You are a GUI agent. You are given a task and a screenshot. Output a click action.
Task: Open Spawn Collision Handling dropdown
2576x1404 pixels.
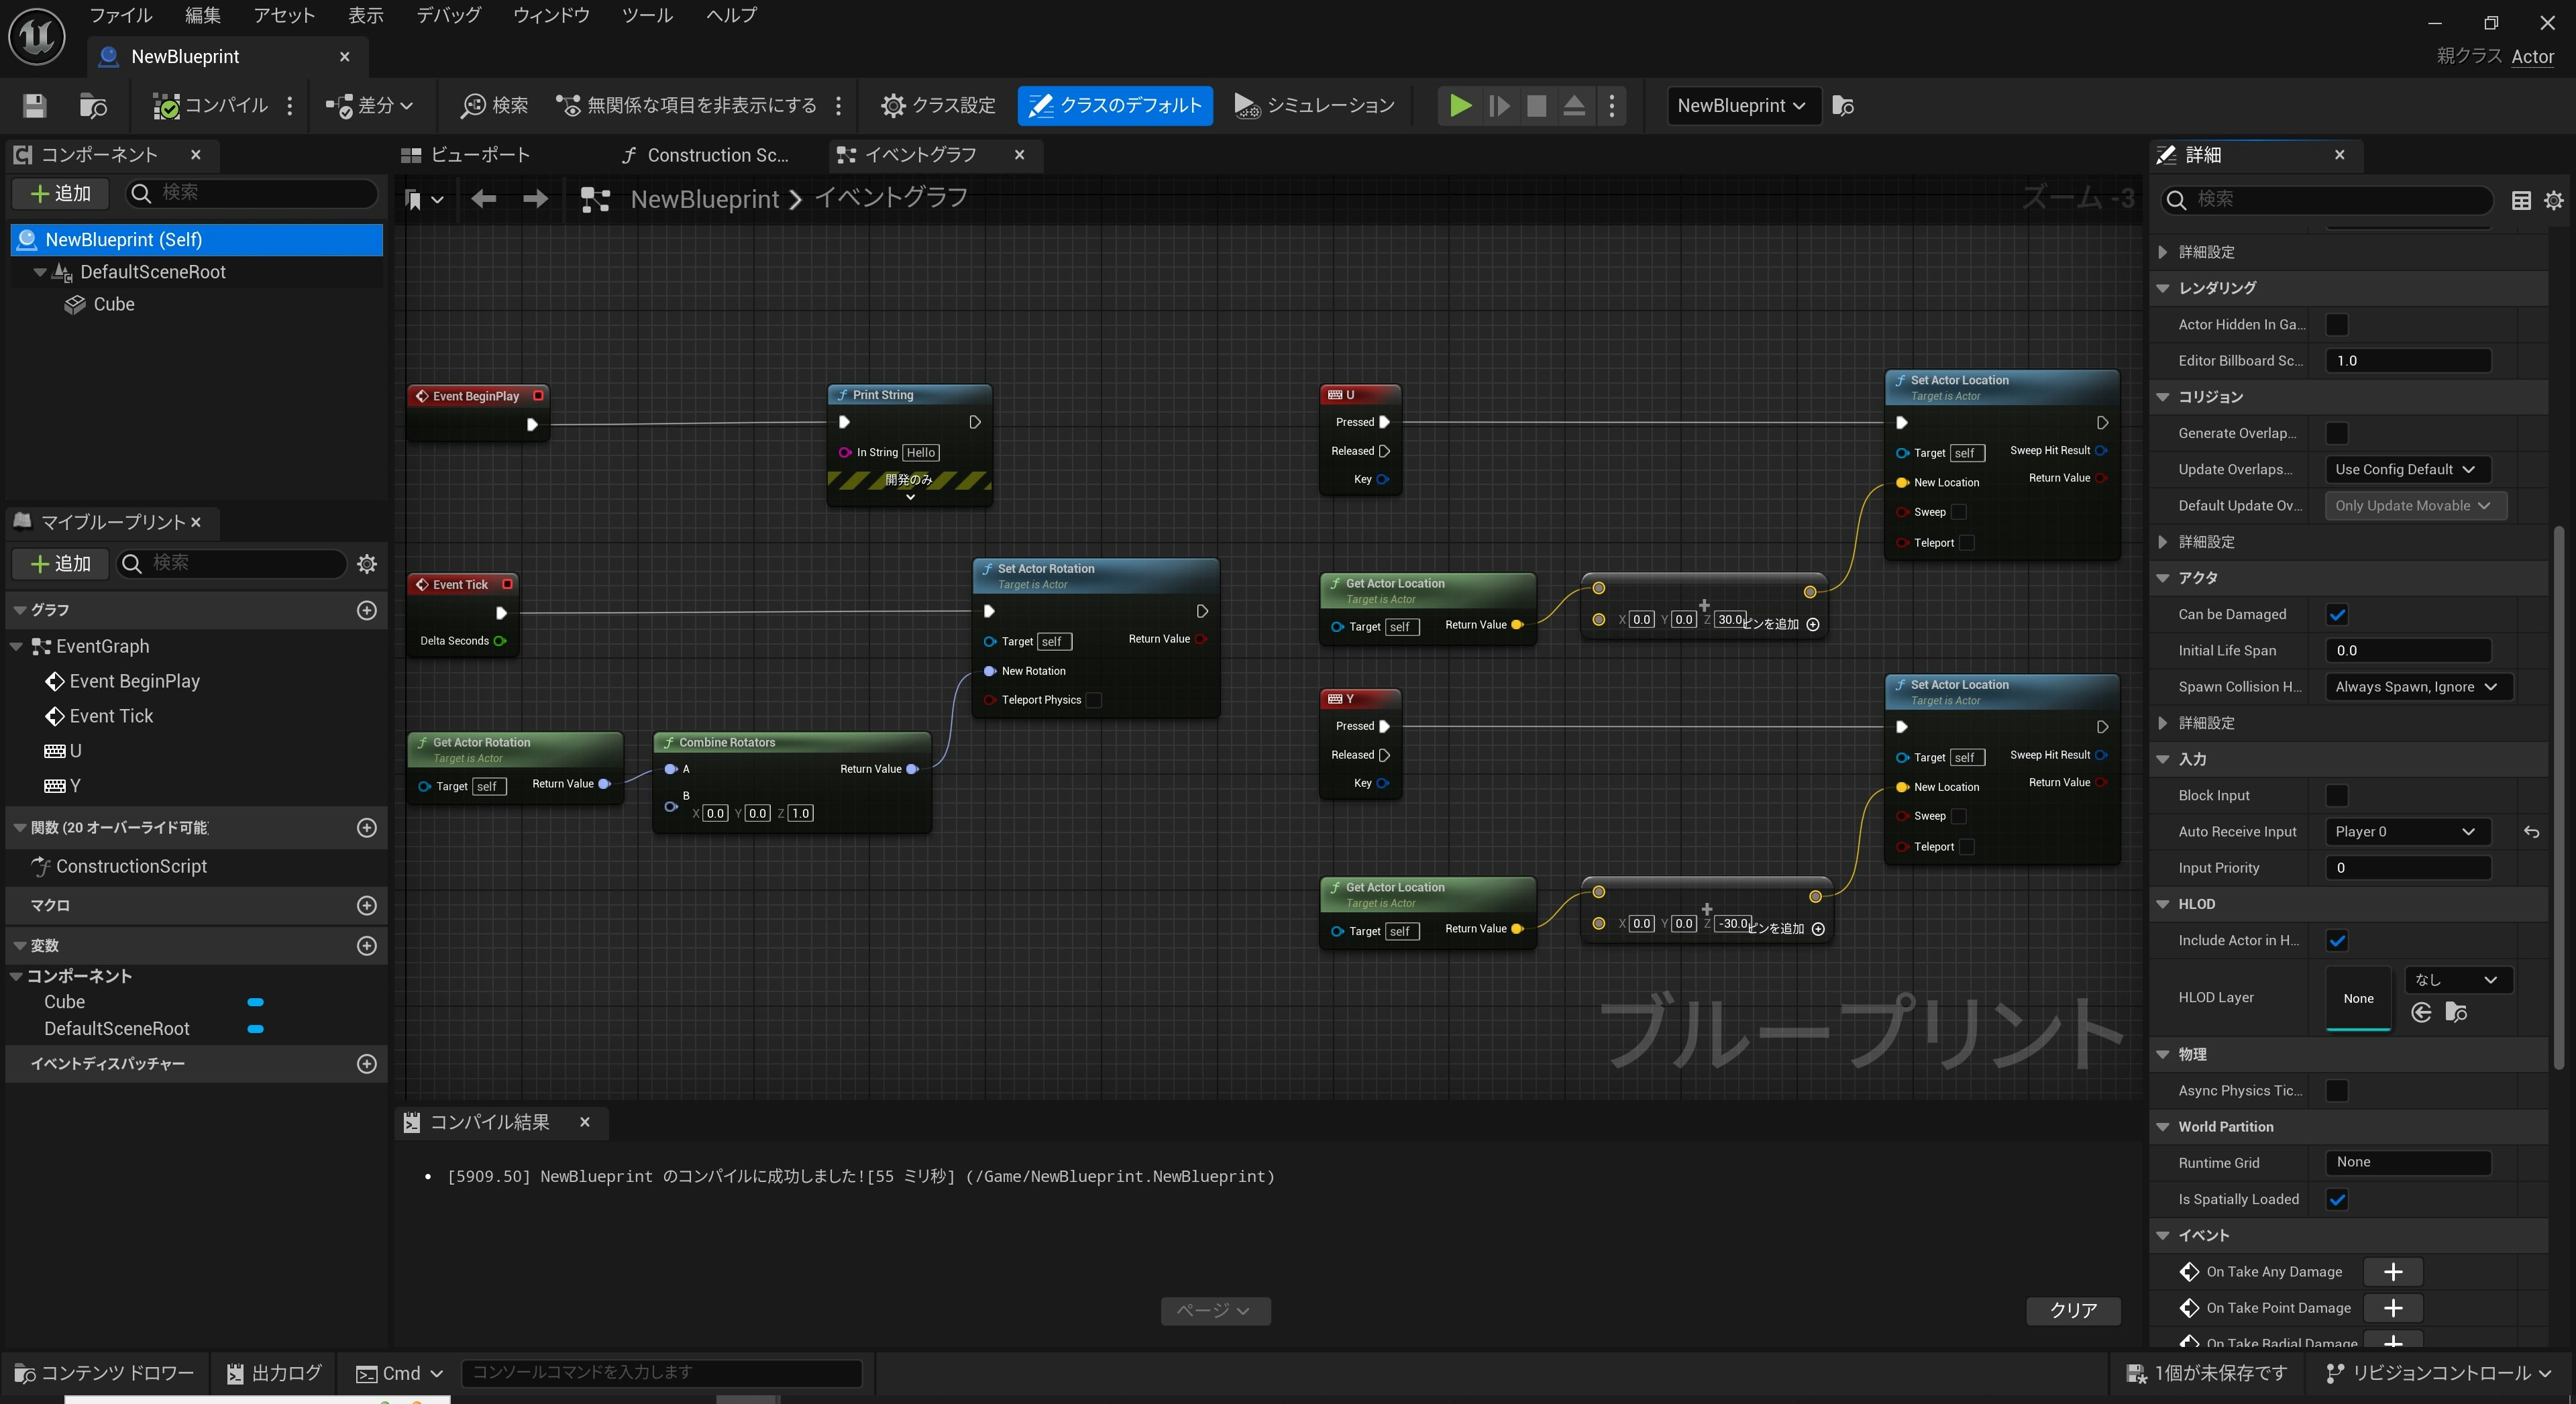2416,687
